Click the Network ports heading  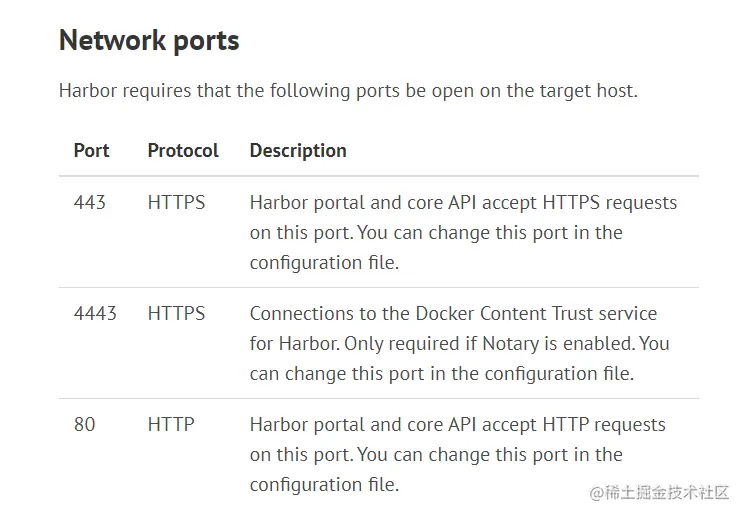tap(149, 41)
